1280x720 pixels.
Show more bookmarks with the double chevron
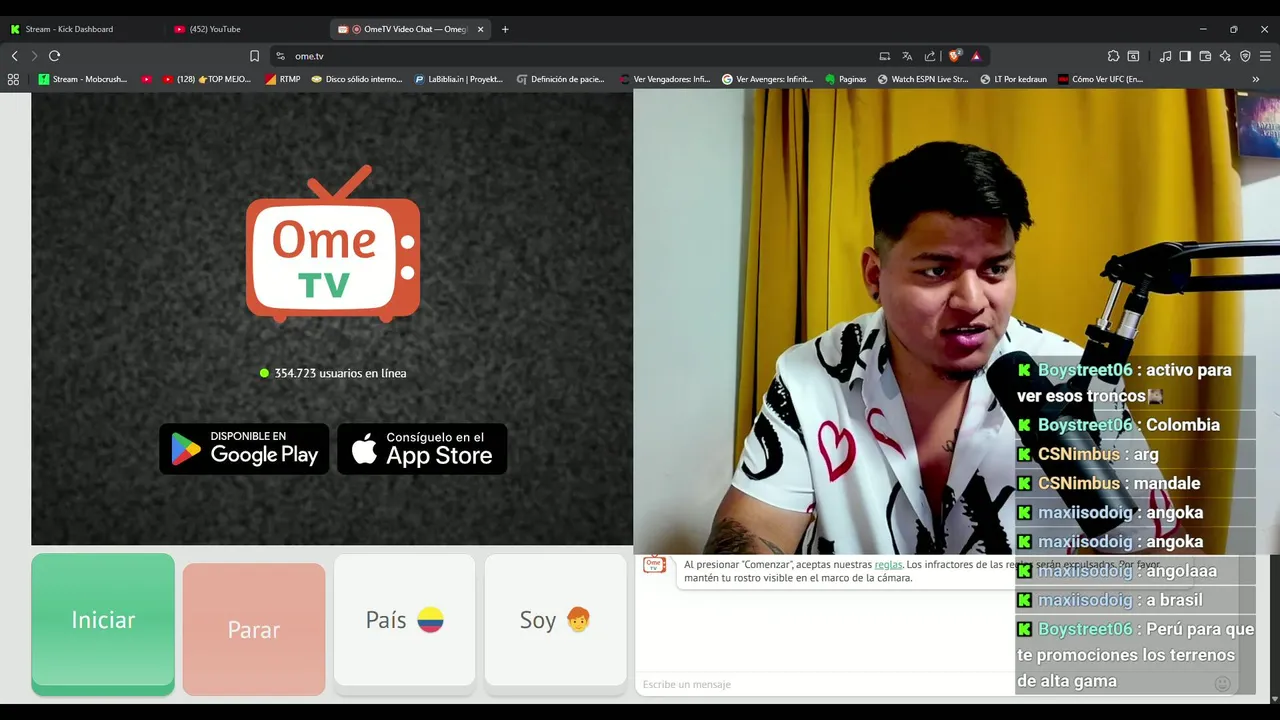tap(1256, 79)
